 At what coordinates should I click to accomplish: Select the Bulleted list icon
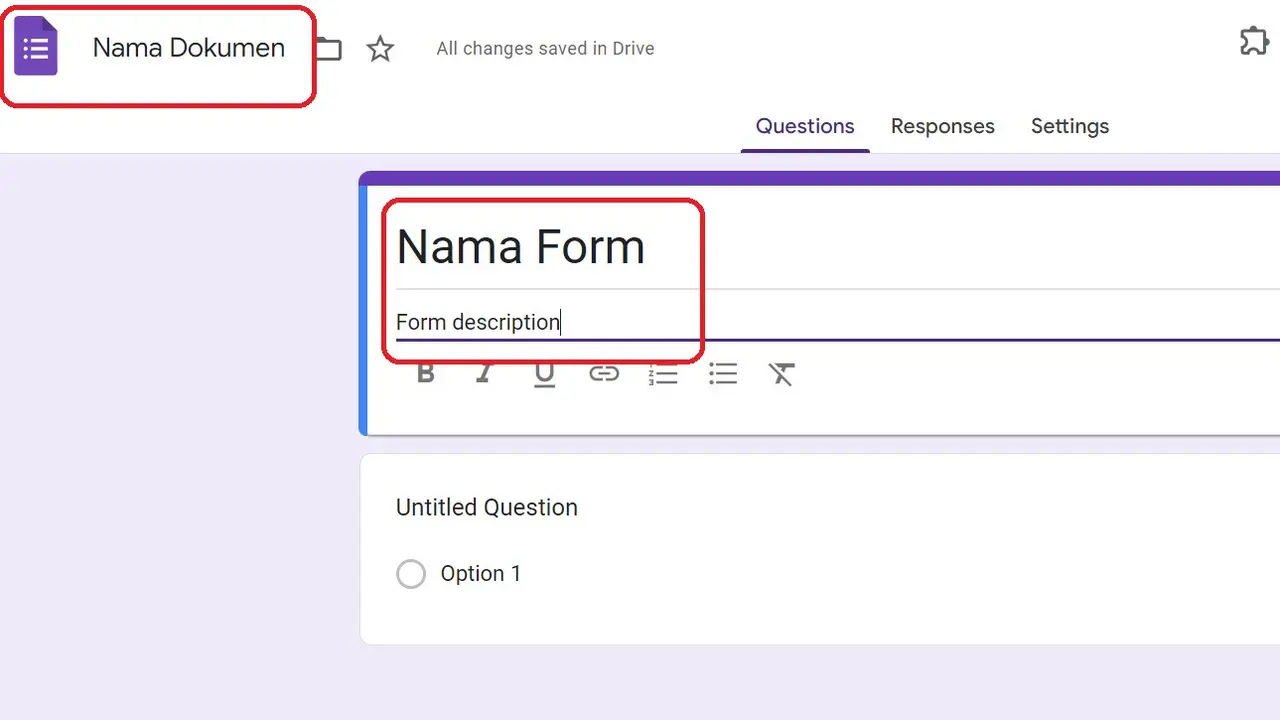[x=723, y=373]
